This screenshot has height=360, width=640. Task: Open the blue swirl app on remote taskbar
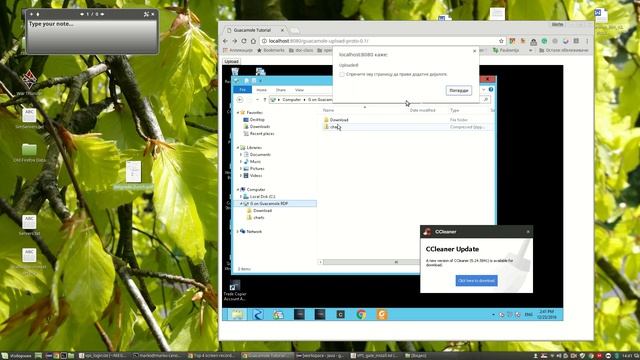point(258,314)
